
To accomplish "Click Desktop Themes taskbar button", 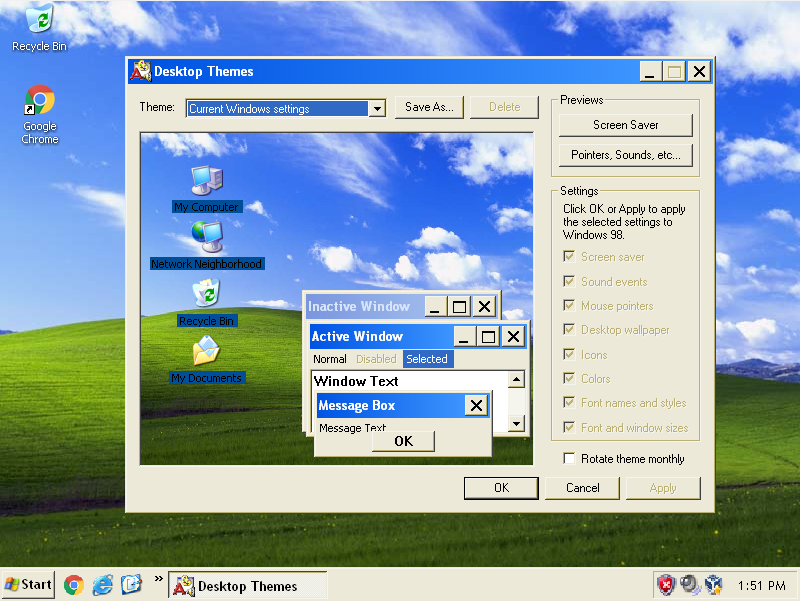I will [247, 585].
